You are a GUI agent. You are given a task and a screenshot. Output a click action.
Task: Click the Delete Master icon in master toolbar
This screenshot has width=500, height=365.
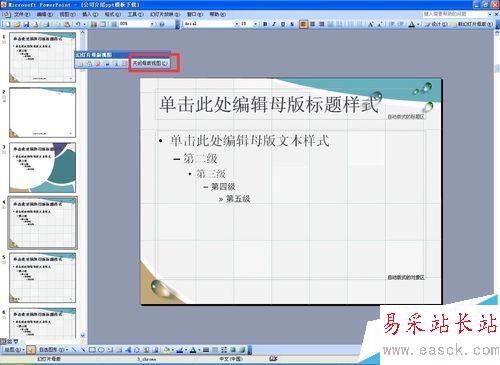click(x=98, y=63)
